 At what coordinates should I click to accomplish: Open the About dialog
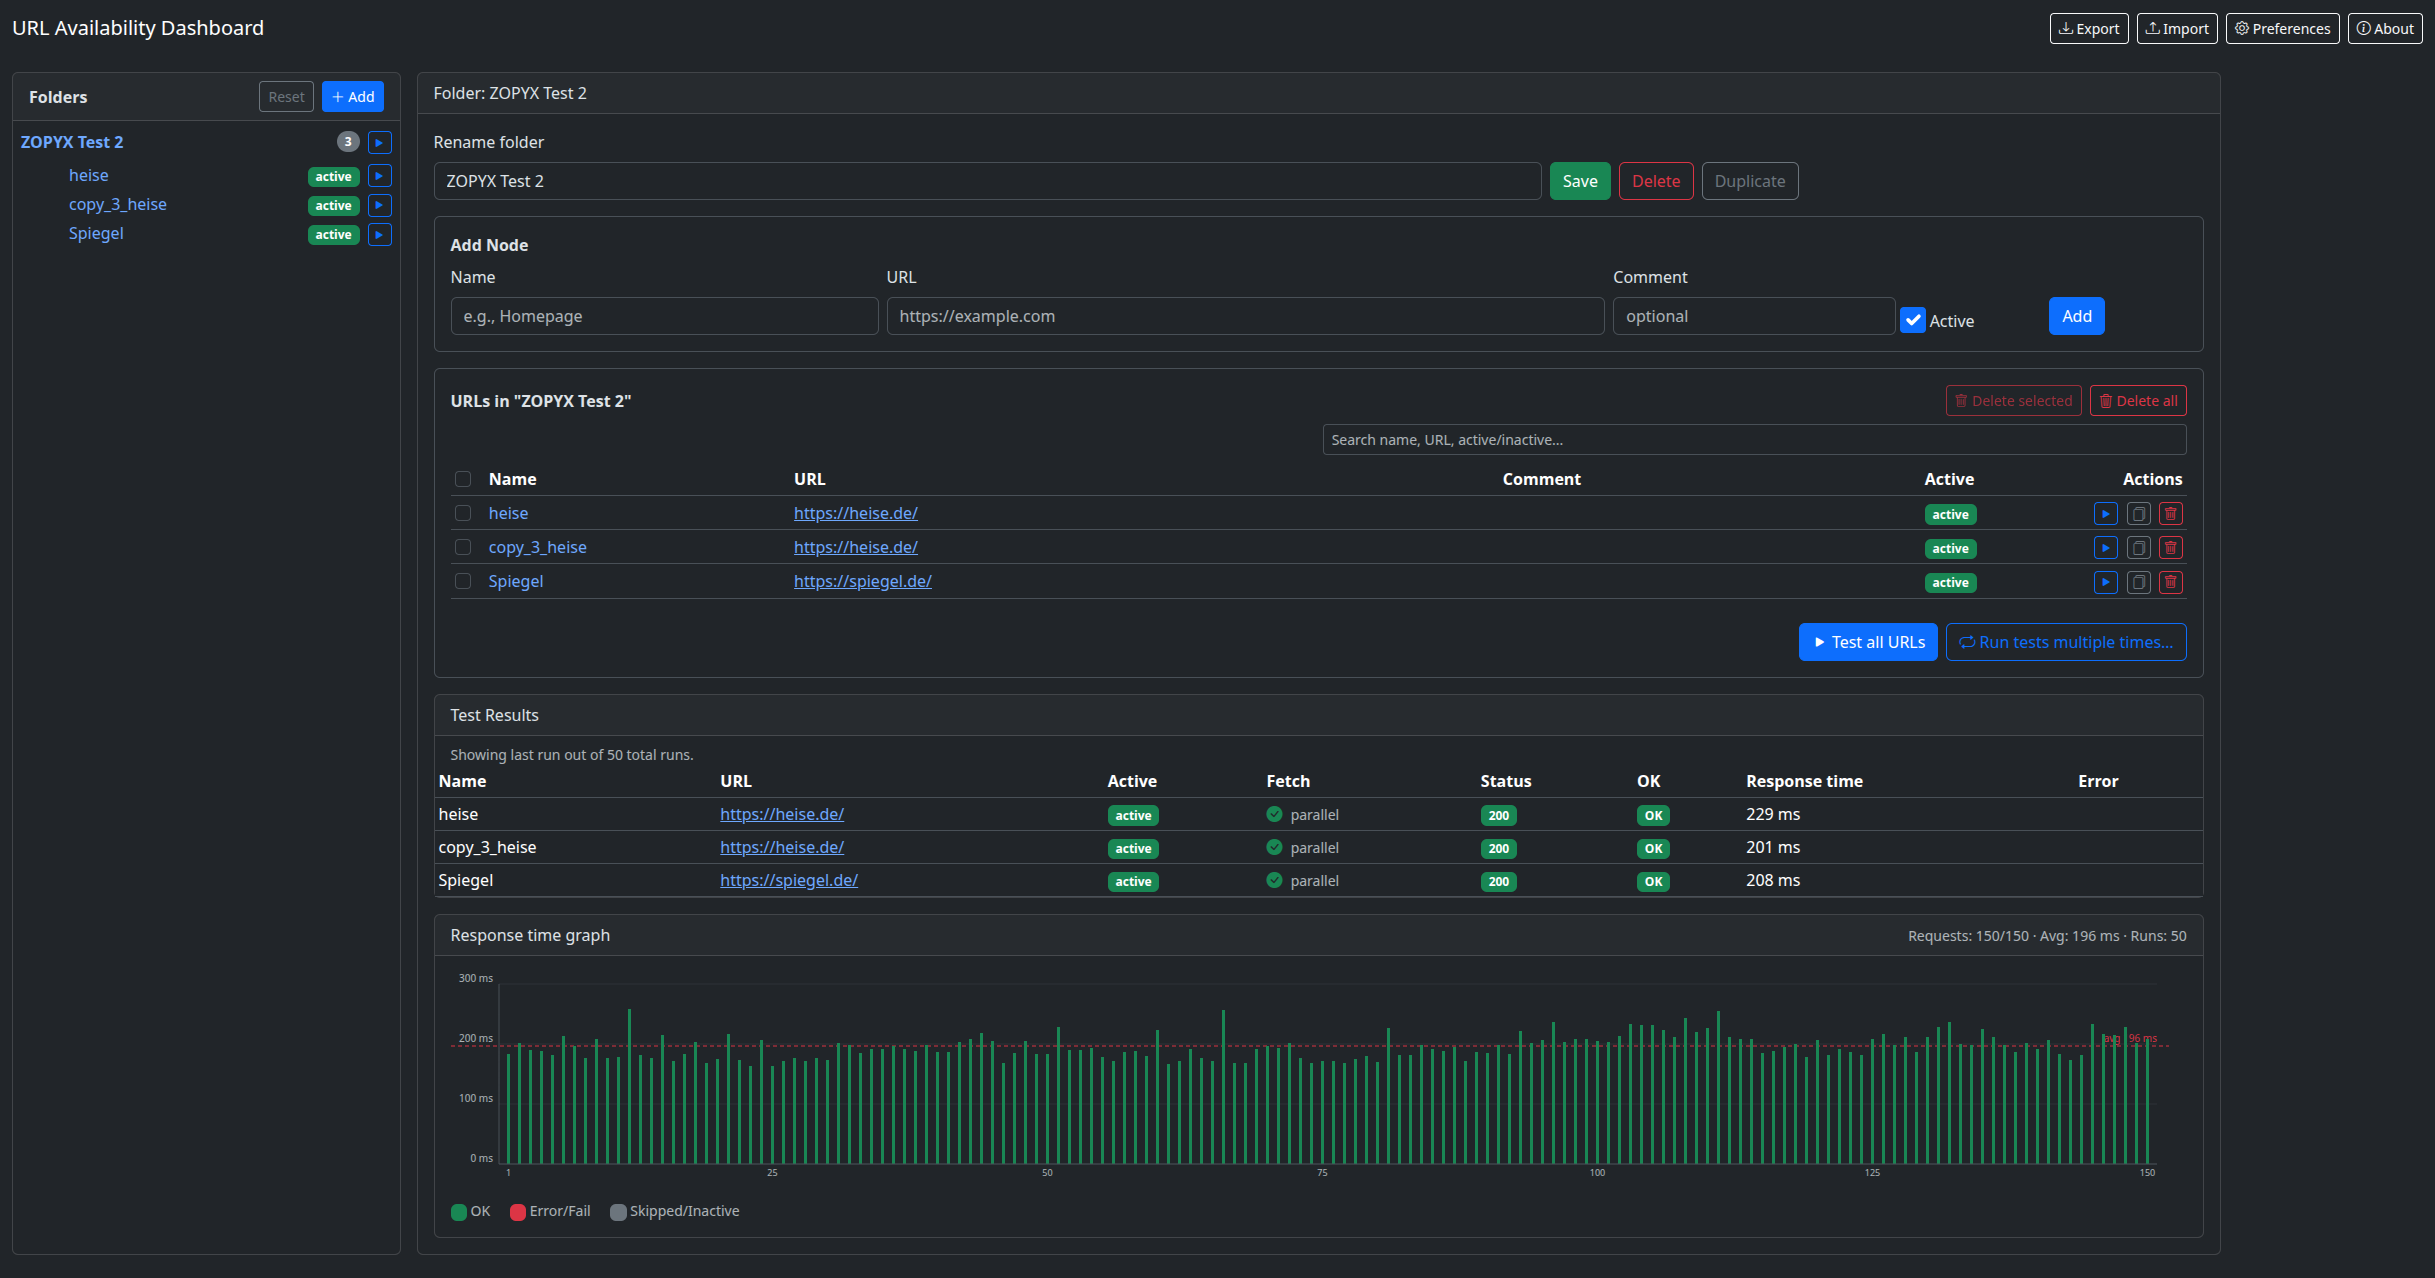[2384, 28]
